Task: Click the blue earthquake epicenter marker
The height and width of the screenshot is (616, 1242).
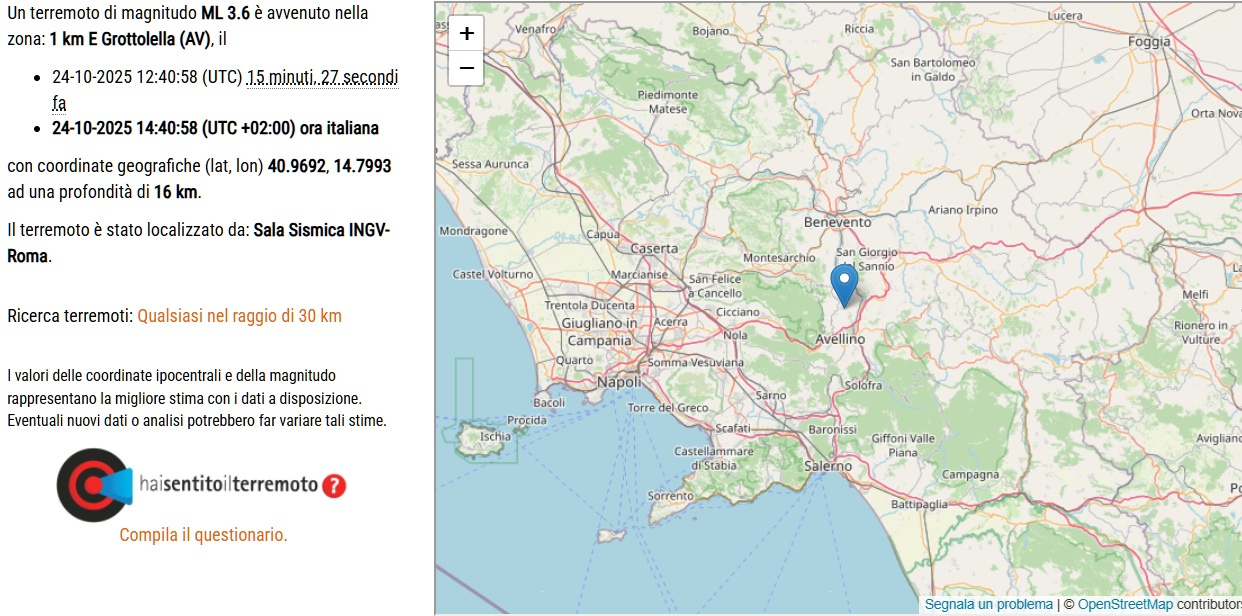Action: 844,283
